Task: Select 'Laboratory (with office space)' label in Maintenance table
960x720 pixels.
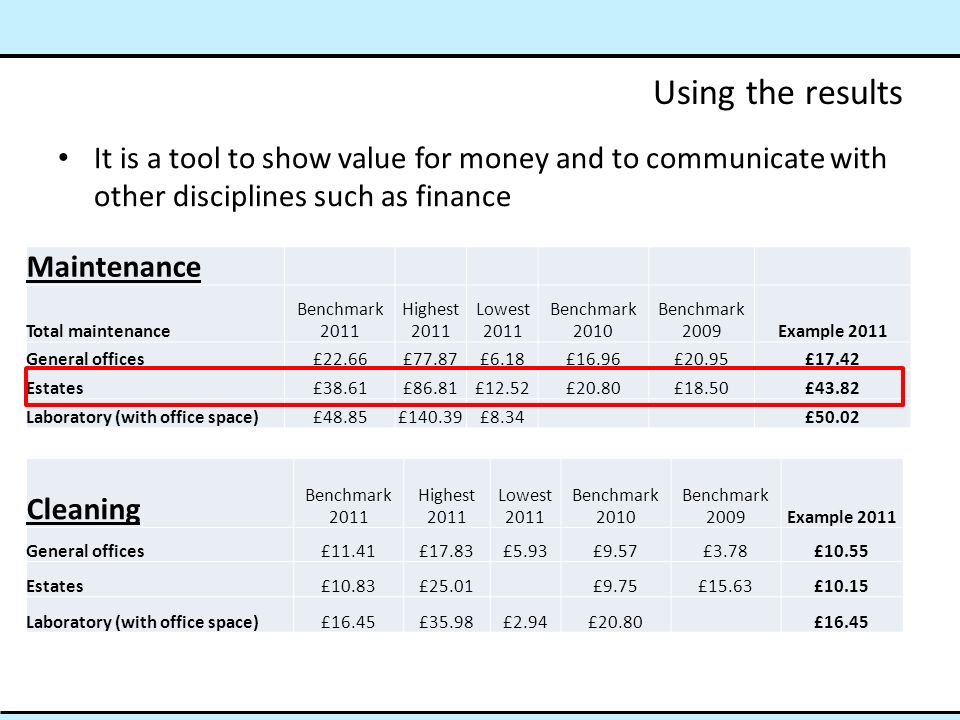Action: point(142,418)
